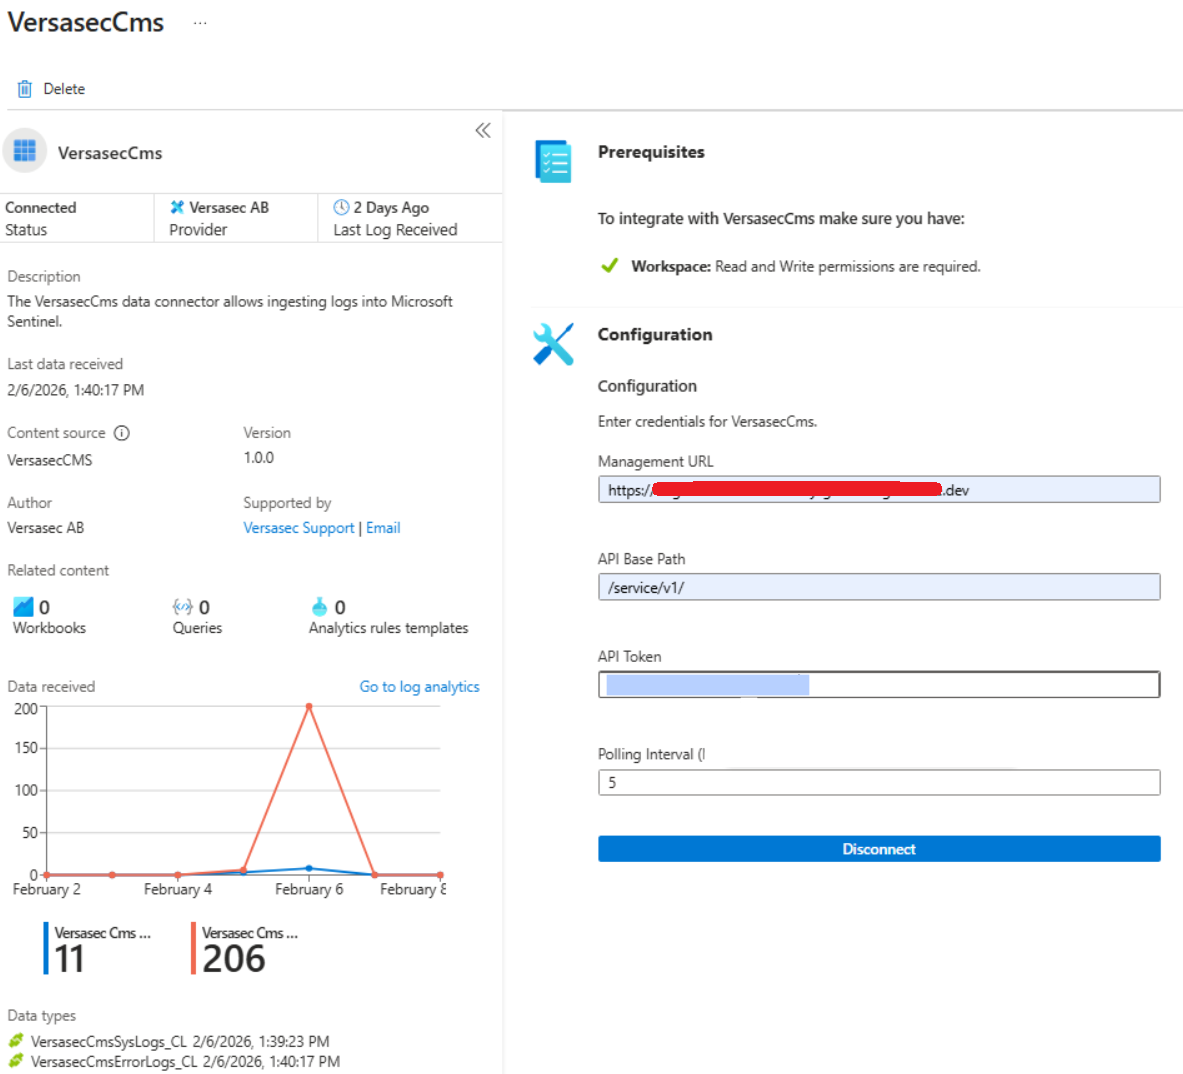Click the Content source info icon
This screenshot has height=1074, width=1183.
[121, 433]
